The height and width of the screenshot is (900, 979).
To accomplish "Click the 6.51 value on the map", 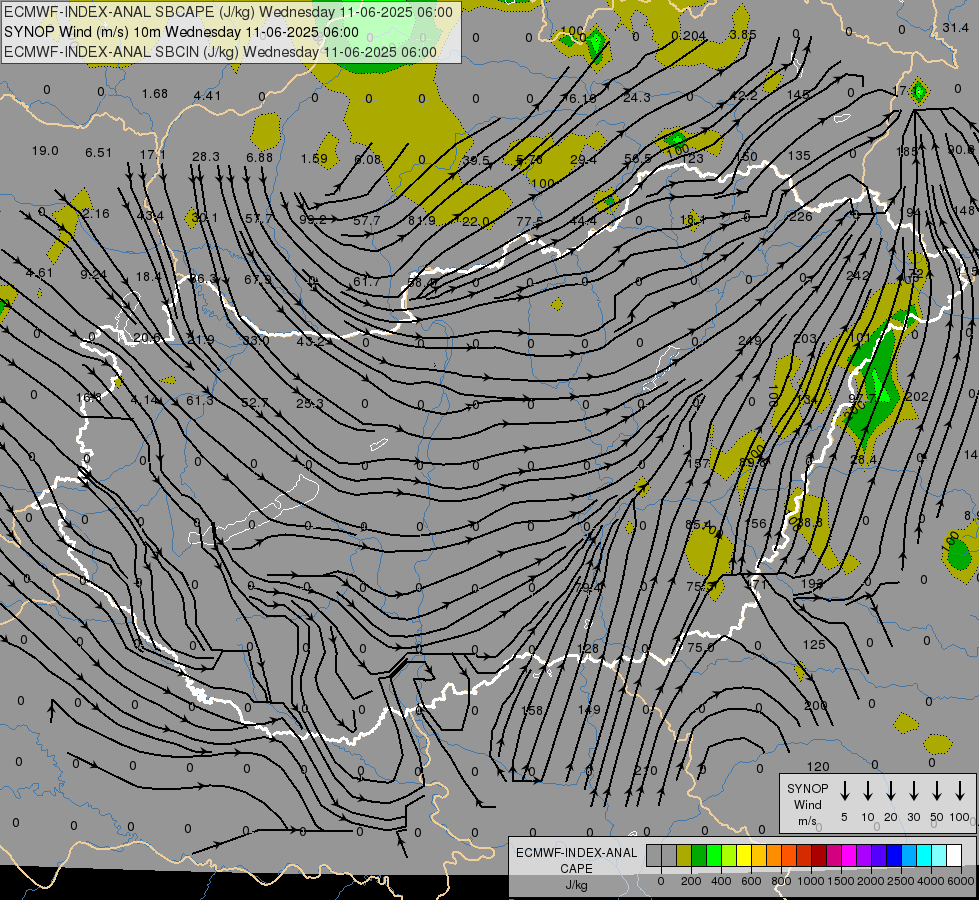I will (99, 152).
